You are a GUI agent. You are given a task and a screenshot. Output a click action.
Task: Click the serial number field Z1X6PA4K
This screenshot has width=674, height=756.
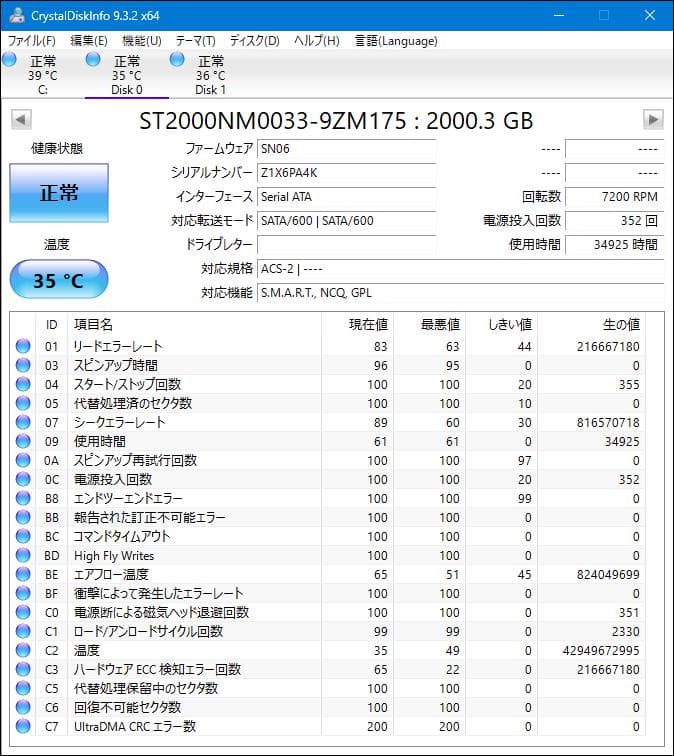(x=347, y=173)
